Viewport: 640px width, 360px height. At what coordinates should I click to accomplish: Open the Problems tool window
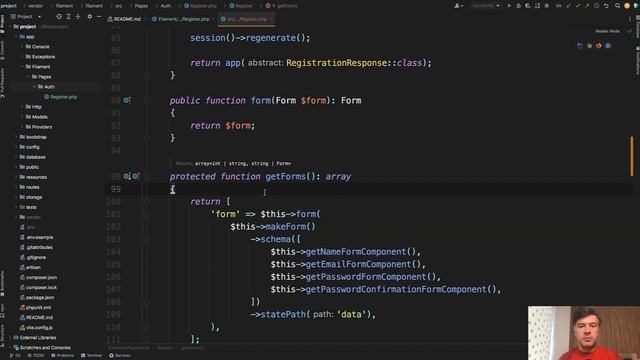[x=62, y=356]
